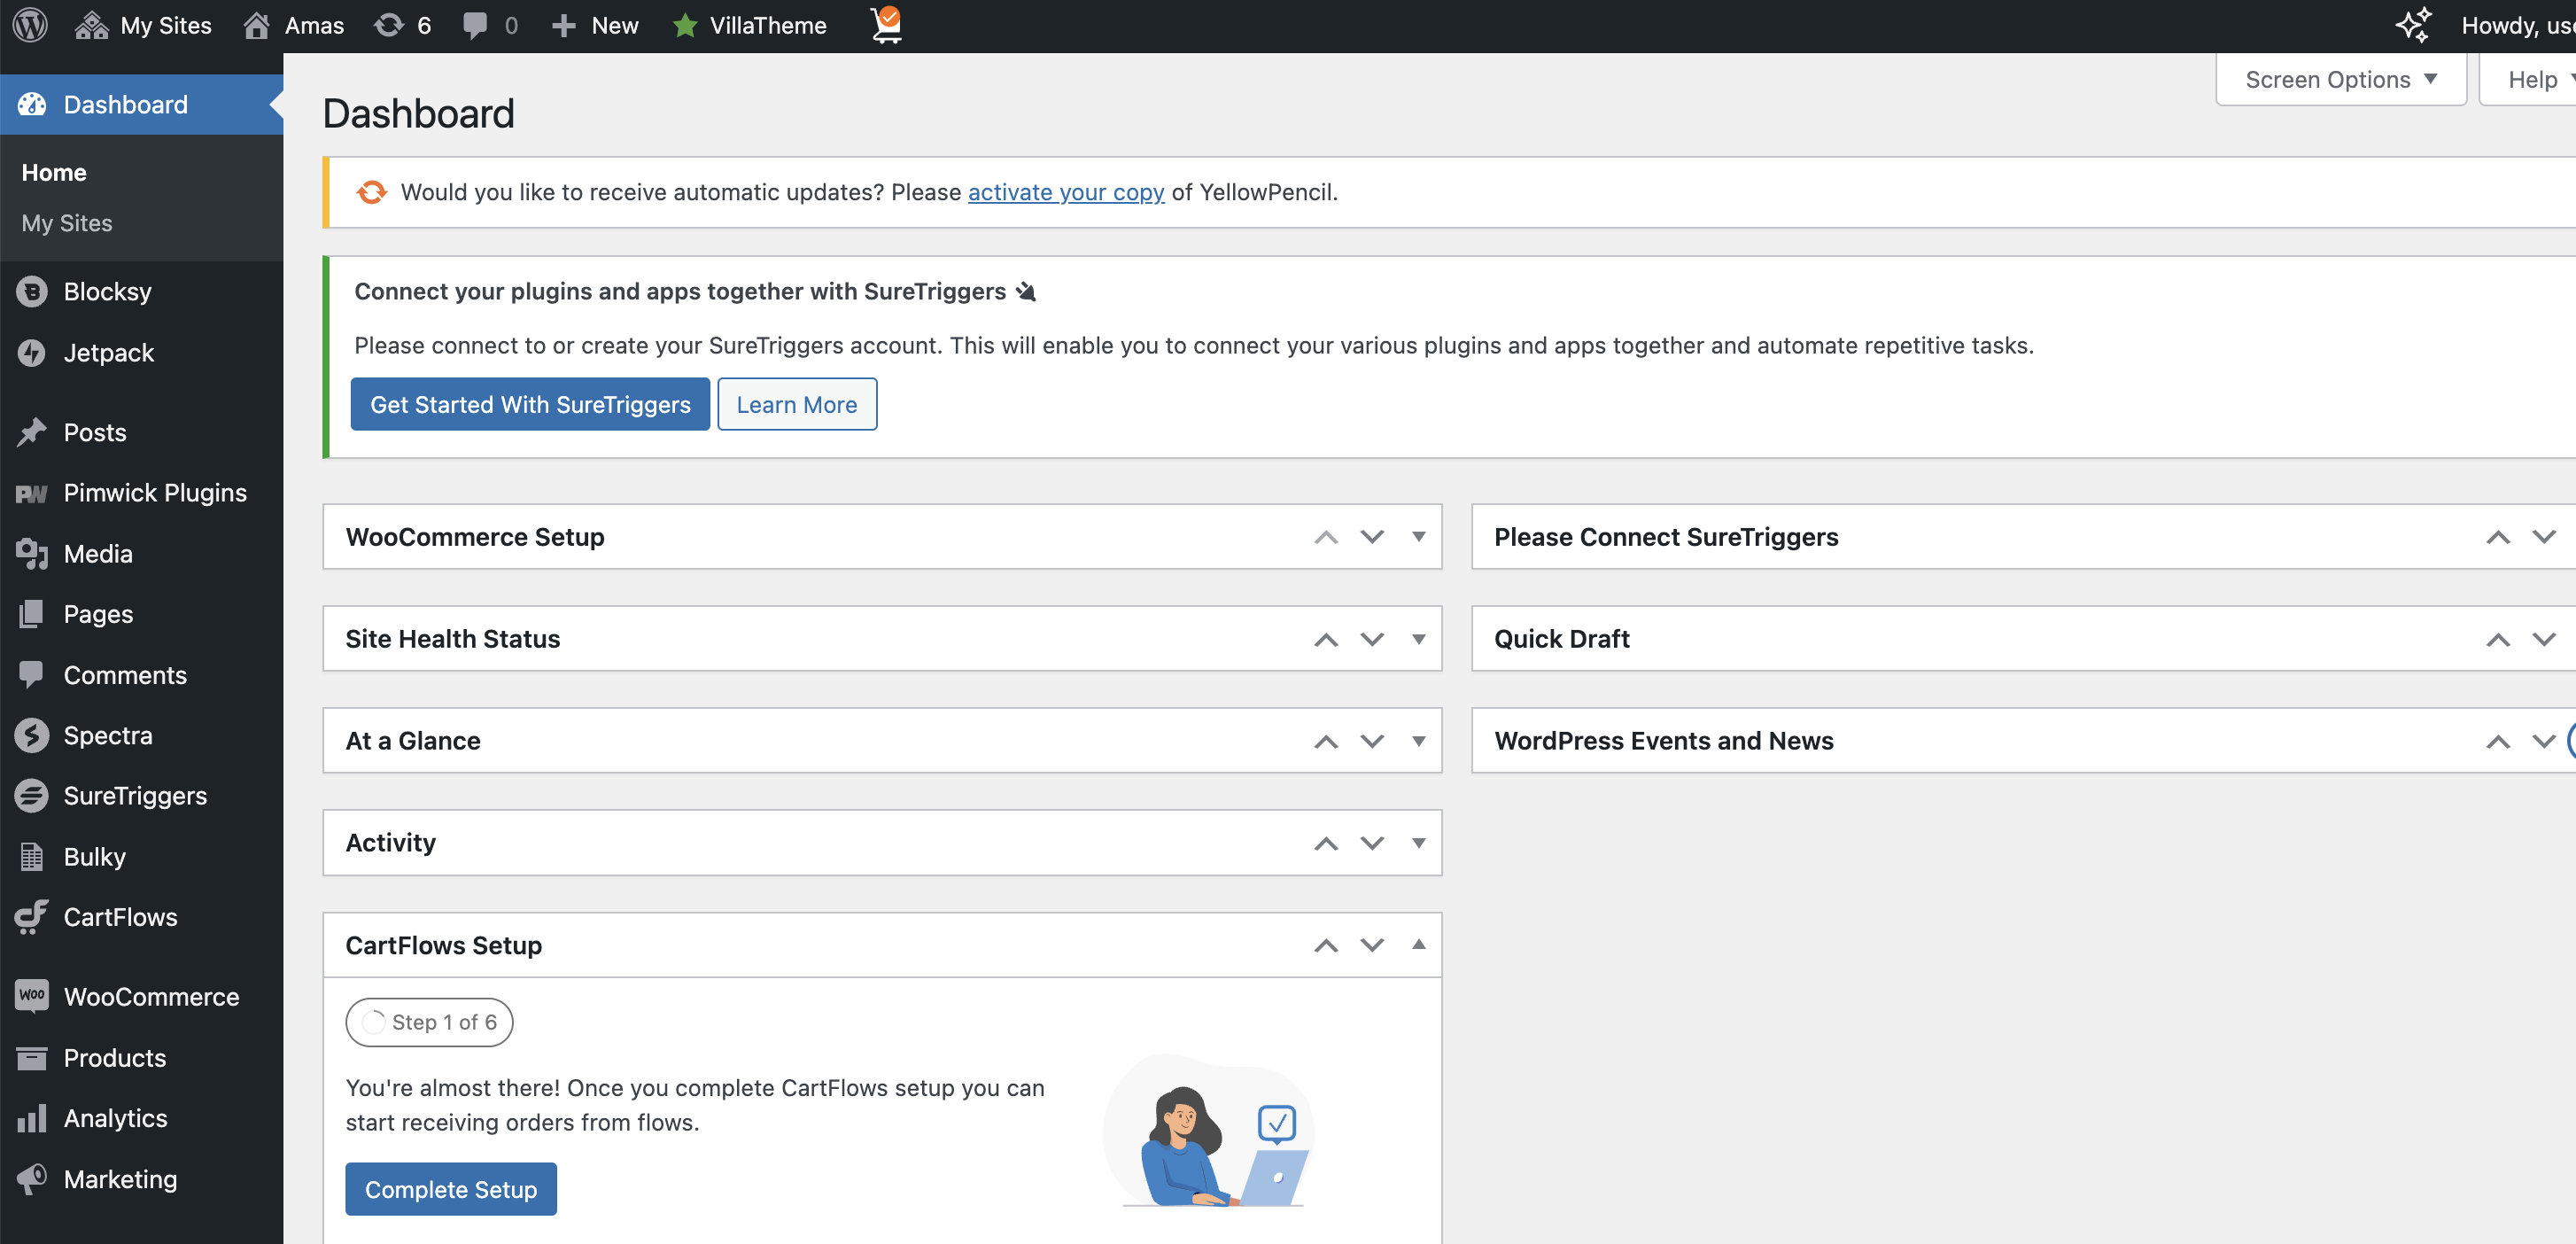Expand the Site Health Status panel
This screenshot has width=2576, height=1244.
(1418, 639)
